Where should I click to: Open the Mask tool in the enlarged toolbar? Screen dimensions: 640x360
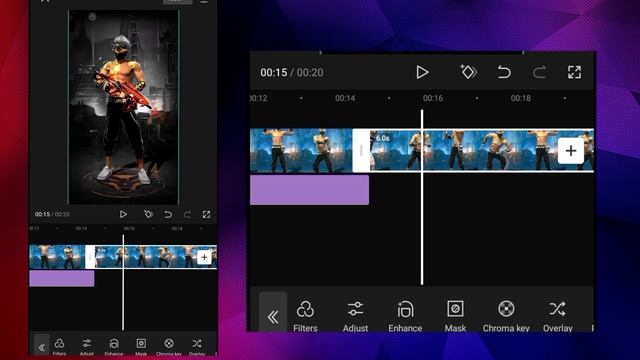click(x=455, y=316)
